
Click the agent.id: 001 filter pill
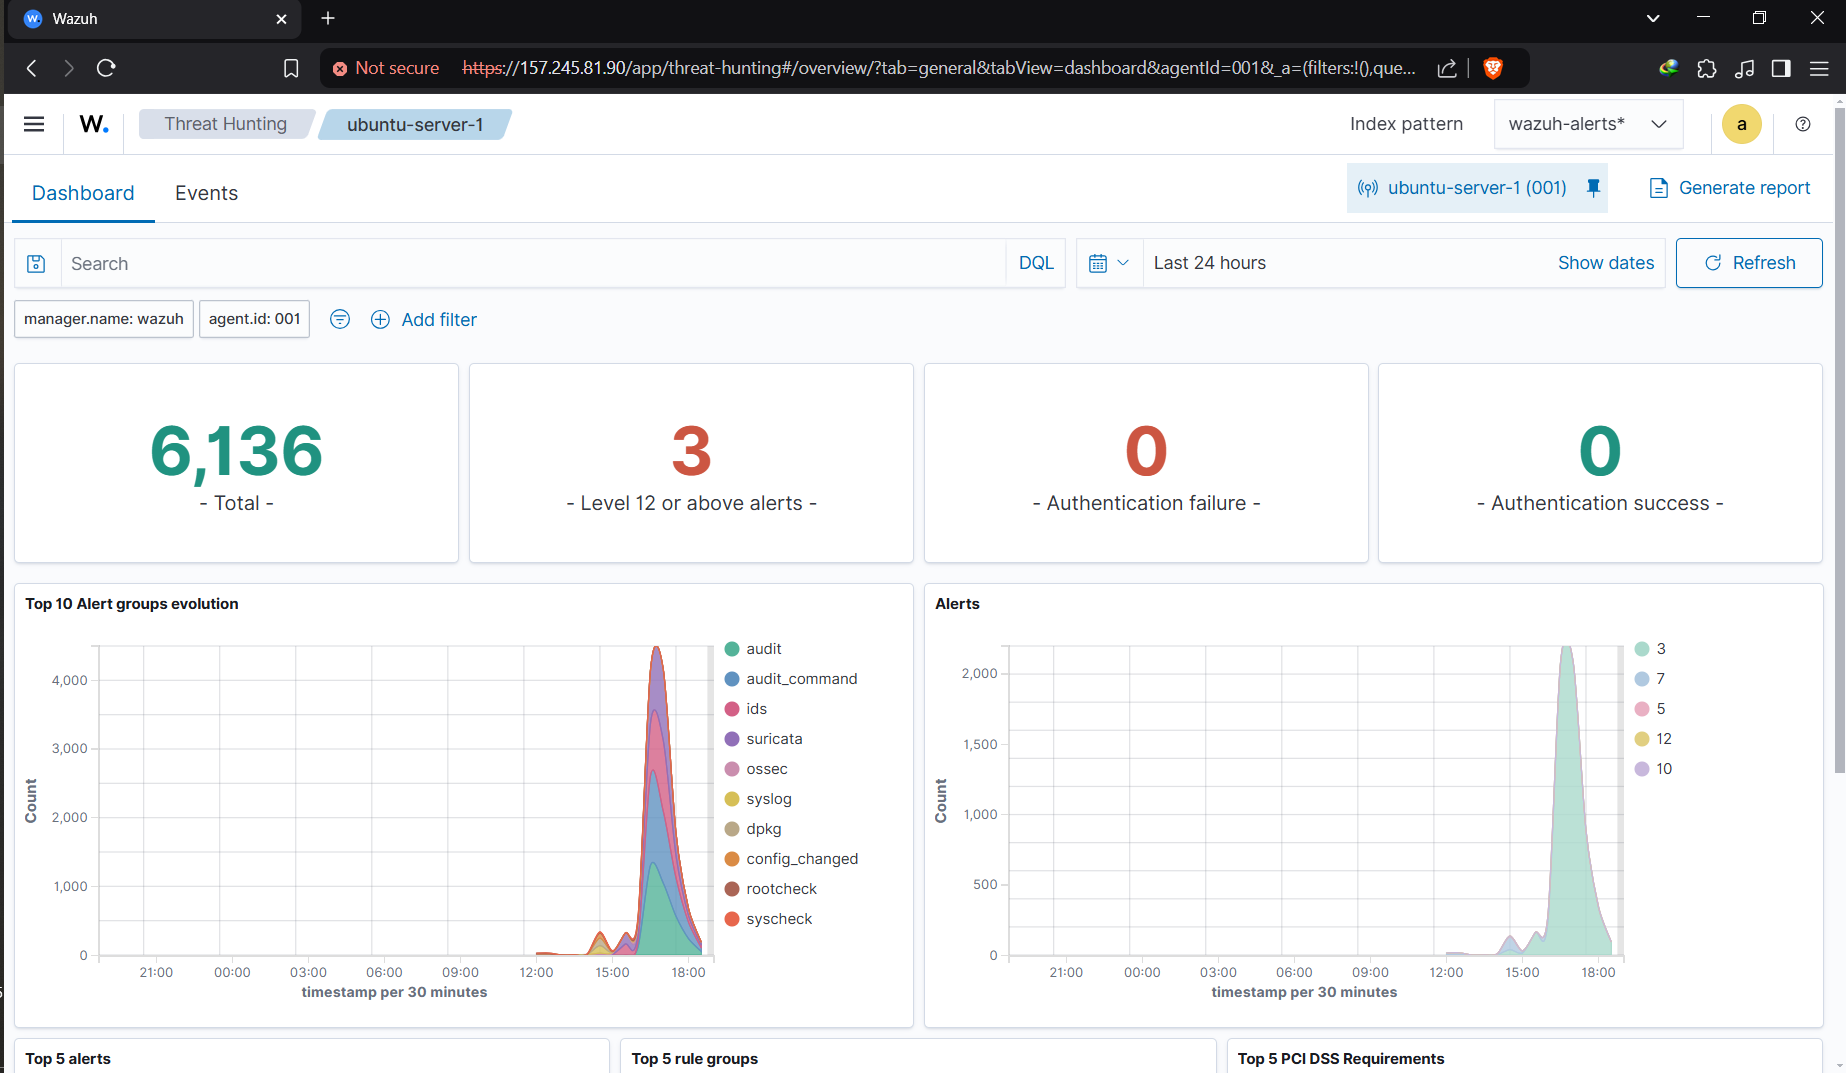254,319
